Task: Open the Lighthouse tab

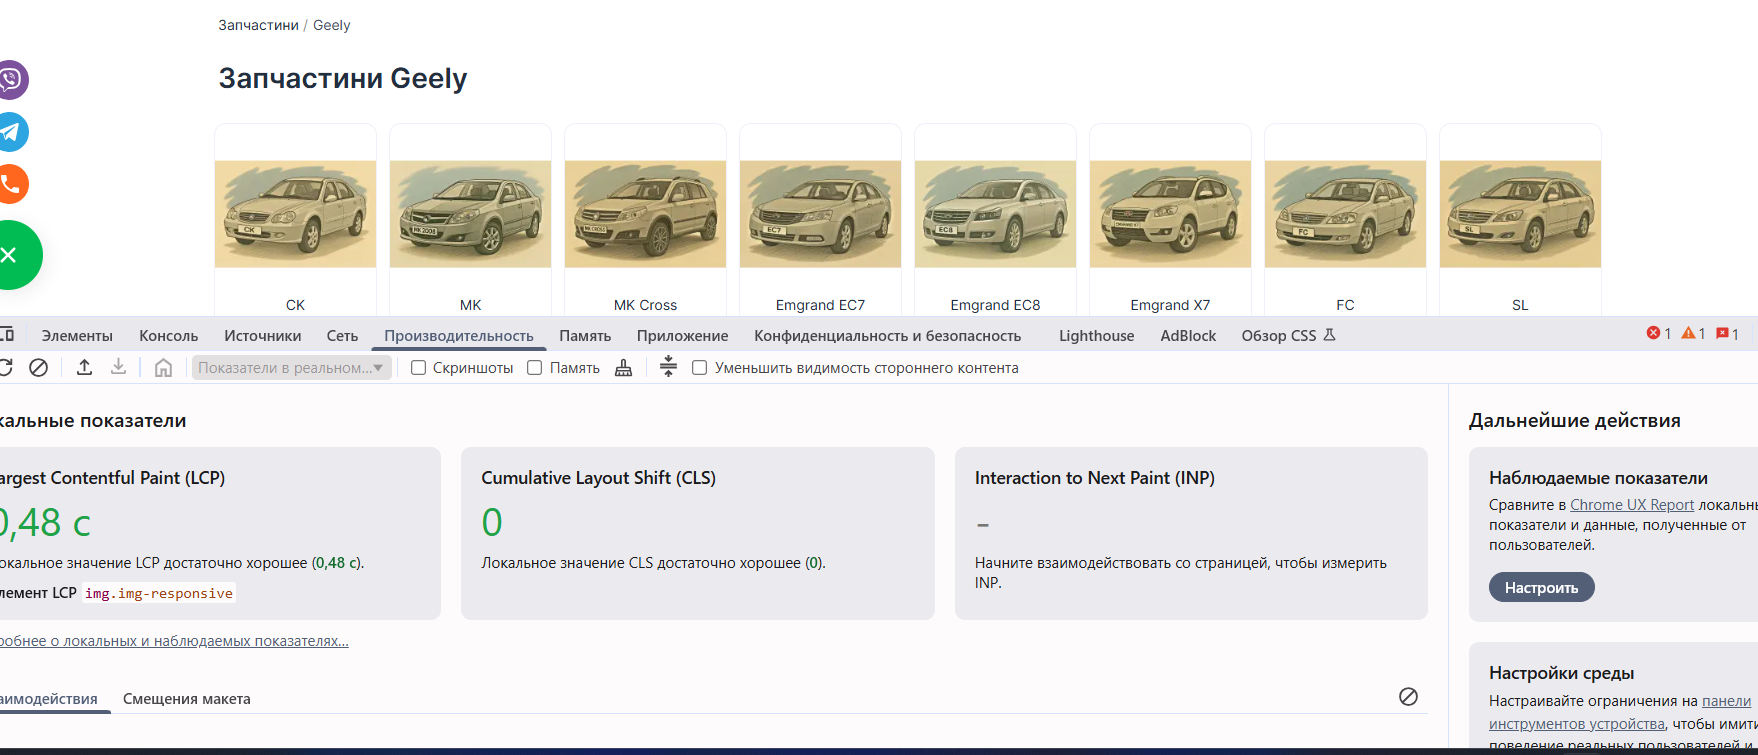Action: [x=1097, y=336]
